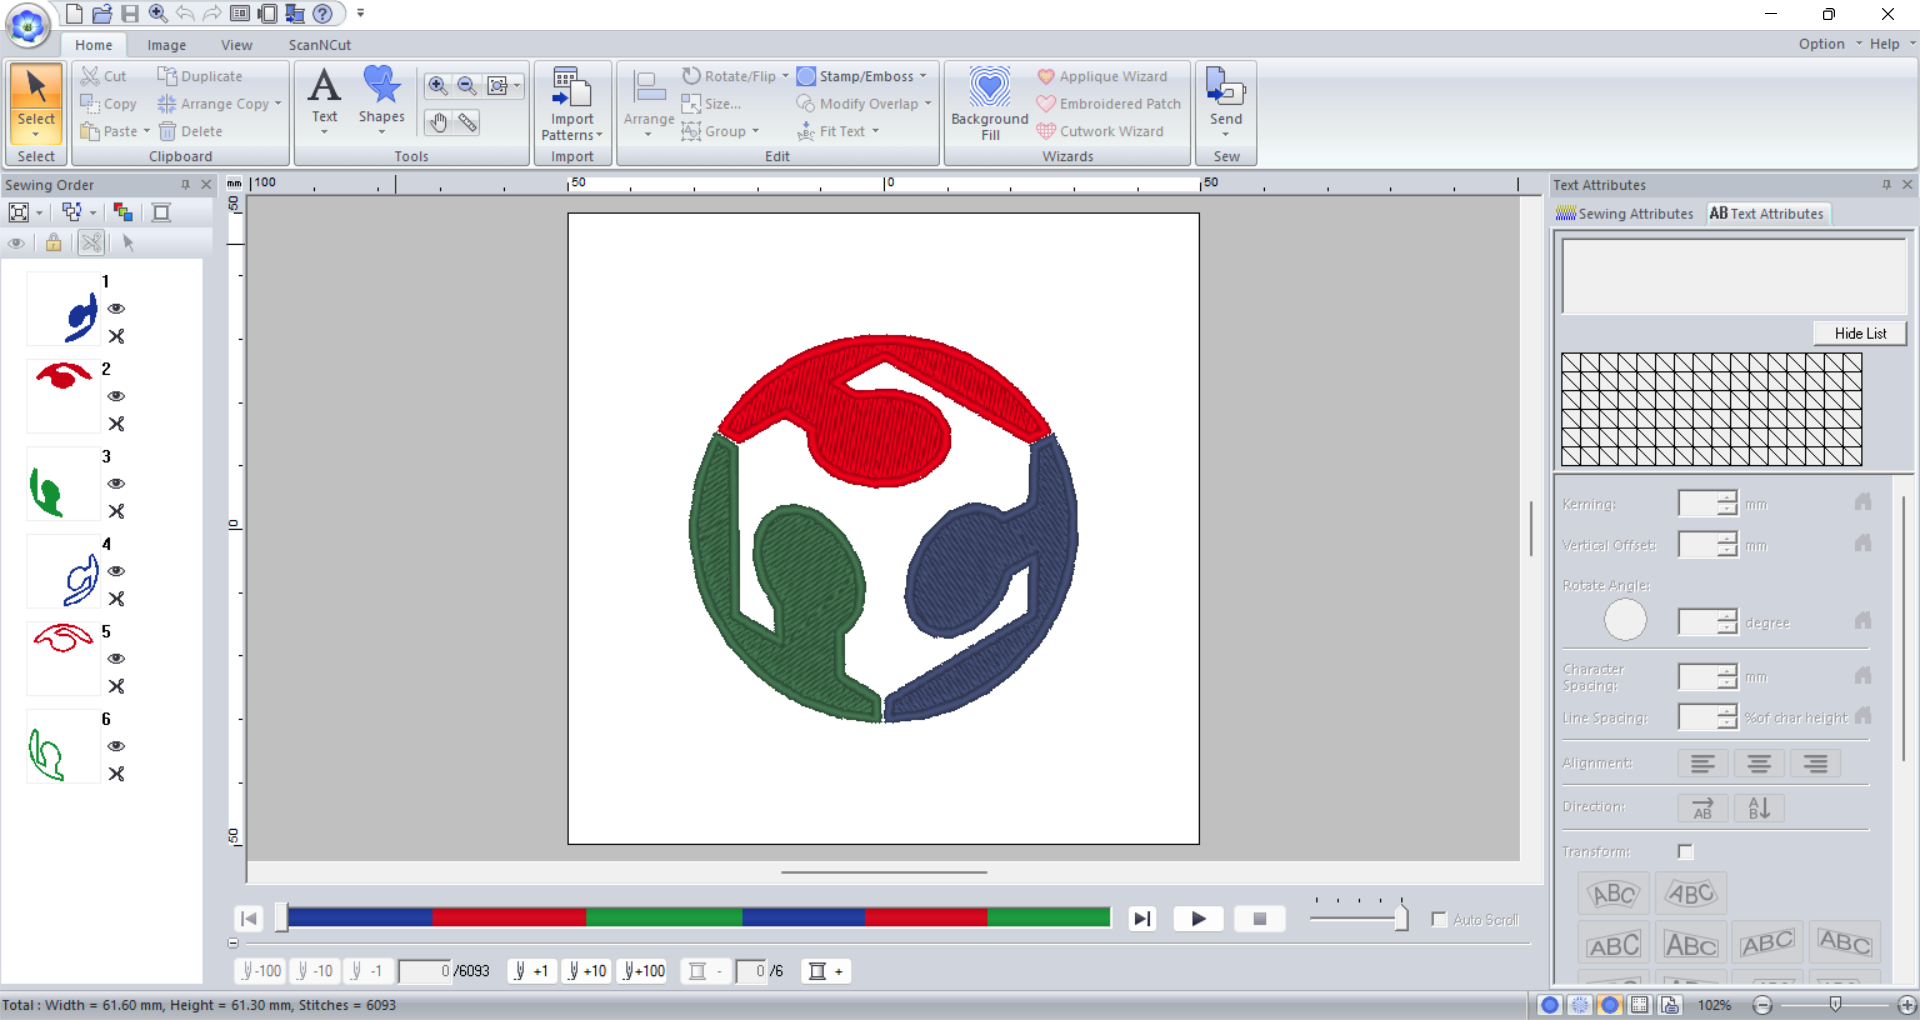This screenshot has height=1020, width=1920.
Task: Click the Duplicate button
Action: (x=200, y=76)
